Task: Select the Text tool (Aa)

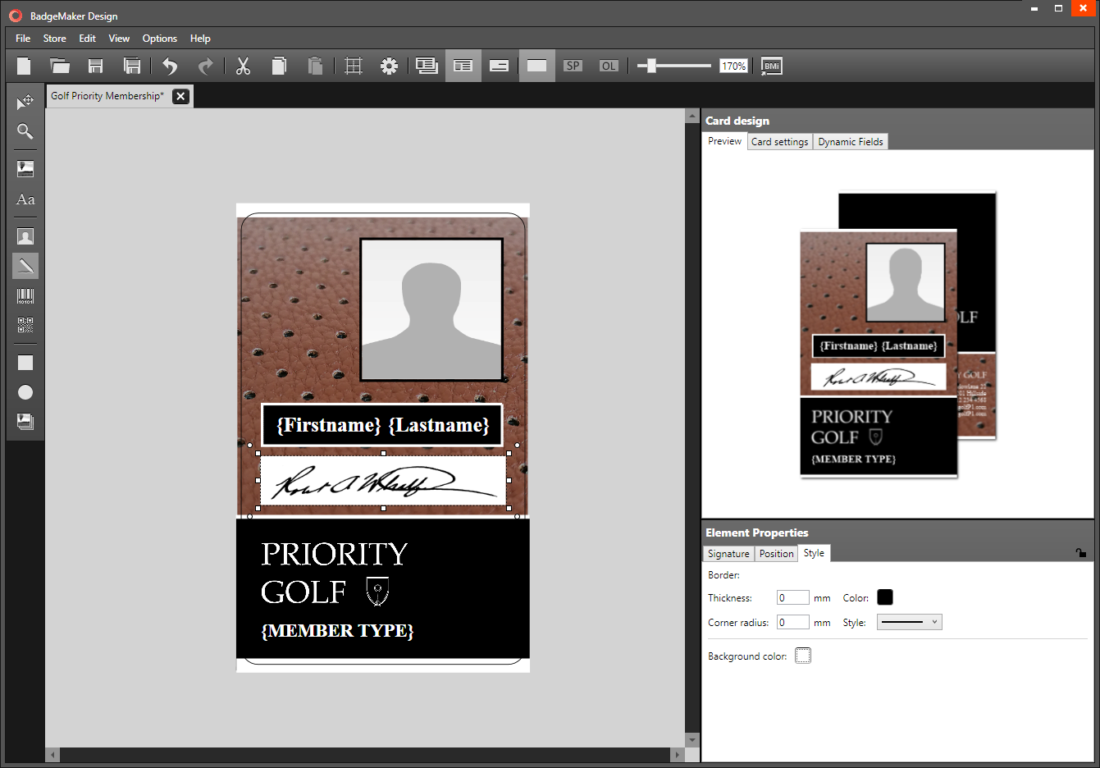Action: point(25,199)
